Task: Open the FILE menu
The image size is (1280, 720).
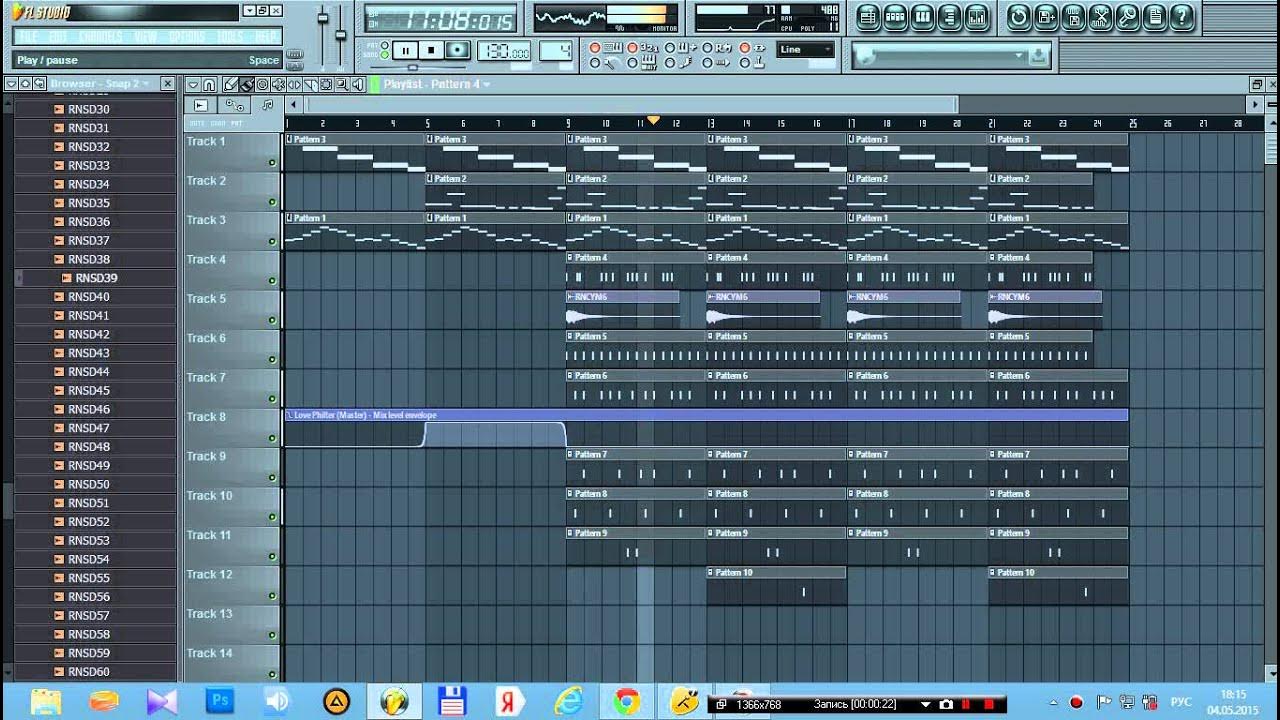Action: pyautogui.click(x=28, y=37)
